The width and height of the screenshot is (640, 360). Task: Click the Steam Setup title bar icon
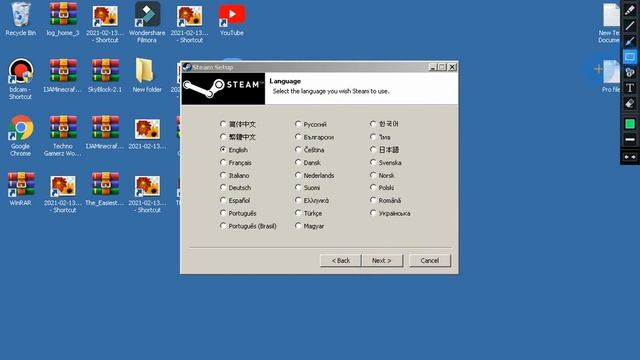(187, 67)
